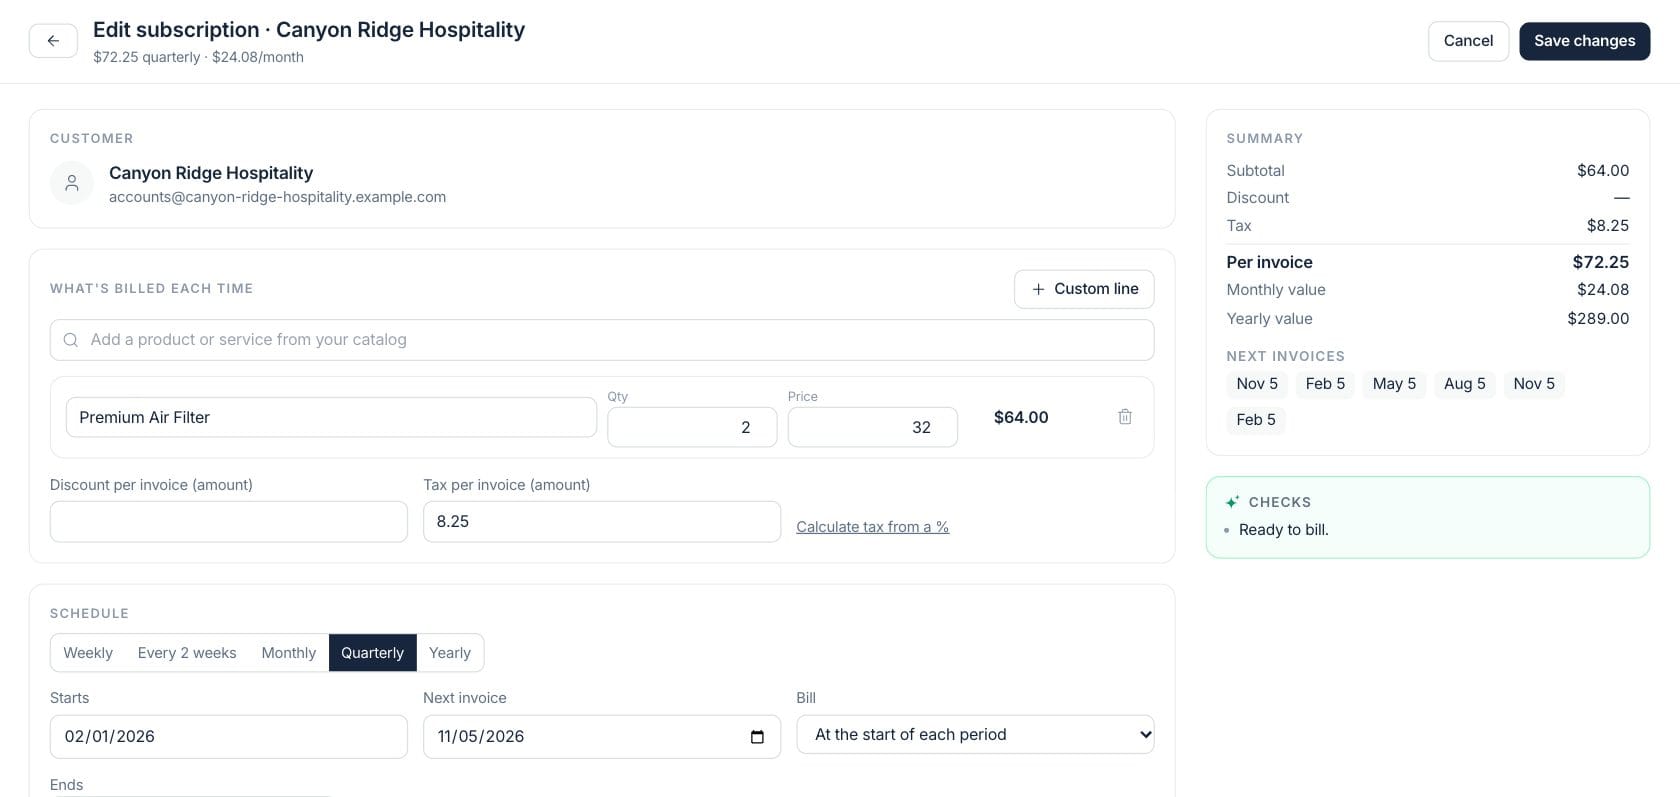Viewport: 1680px width, 797px height.
Task: Click the Price field showing 32
Action: pos(873,427)
